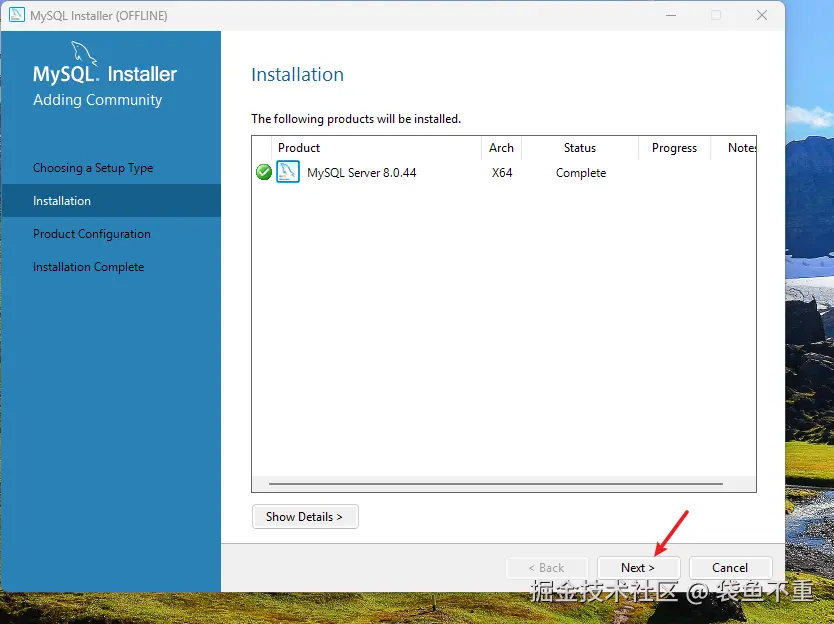Select the MySQL Server 8.0.44 row
The height and width of the screenshot is (624, 834).
click(504, 172)
